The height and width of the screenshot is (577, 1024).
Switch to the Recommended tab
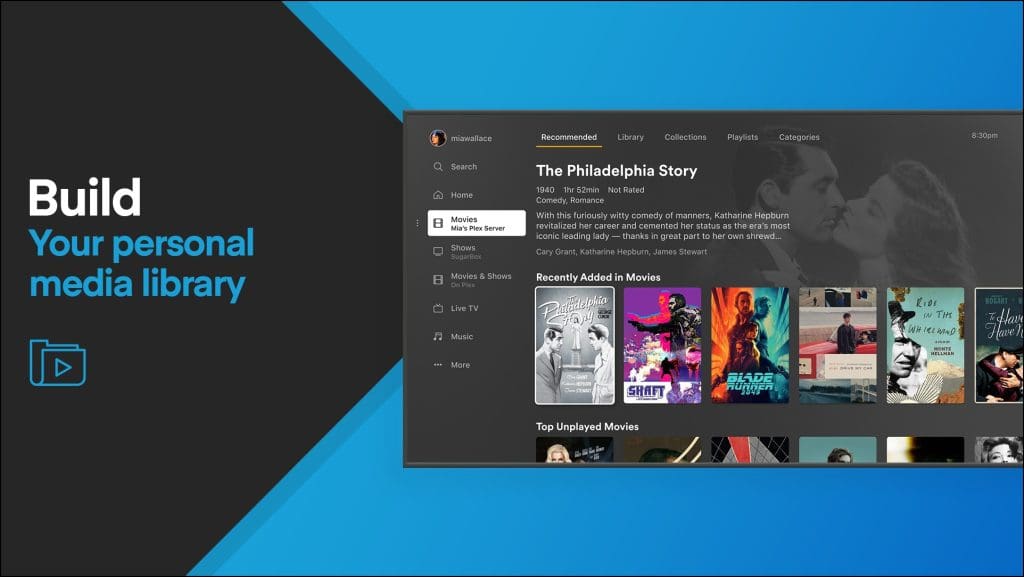tap(569, 137)
